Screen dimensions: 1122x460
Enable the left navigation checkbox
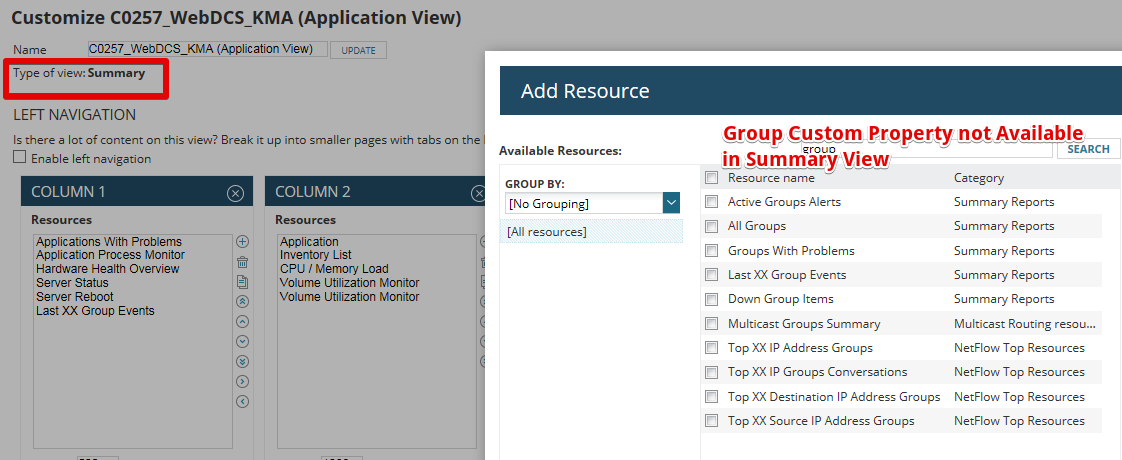19,158
